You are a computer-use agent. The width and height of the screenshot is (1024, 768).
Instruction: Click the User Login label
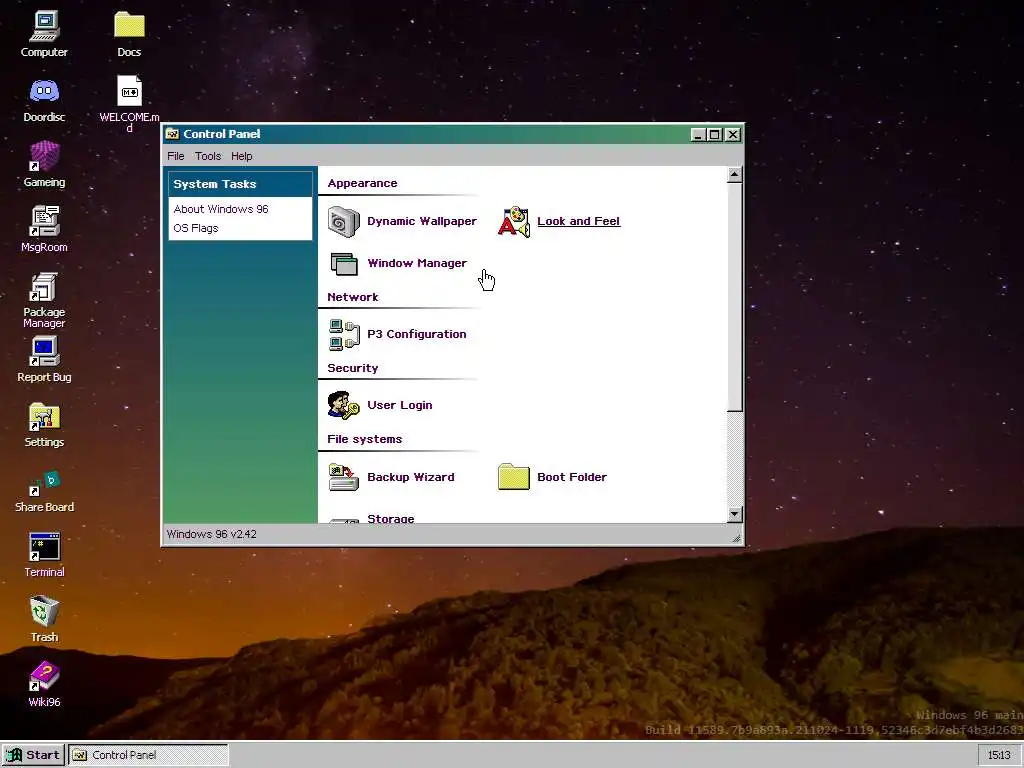pyautogui.click(x=400, y=406)
